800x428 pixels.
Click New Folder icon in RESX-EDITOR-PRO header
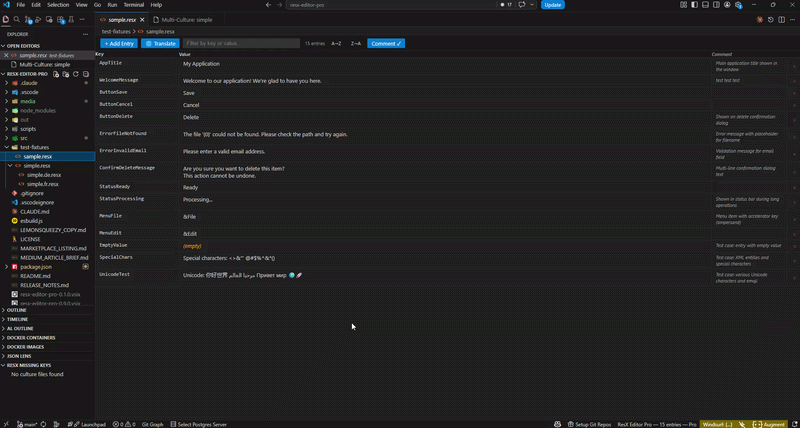tap(66, 74)
